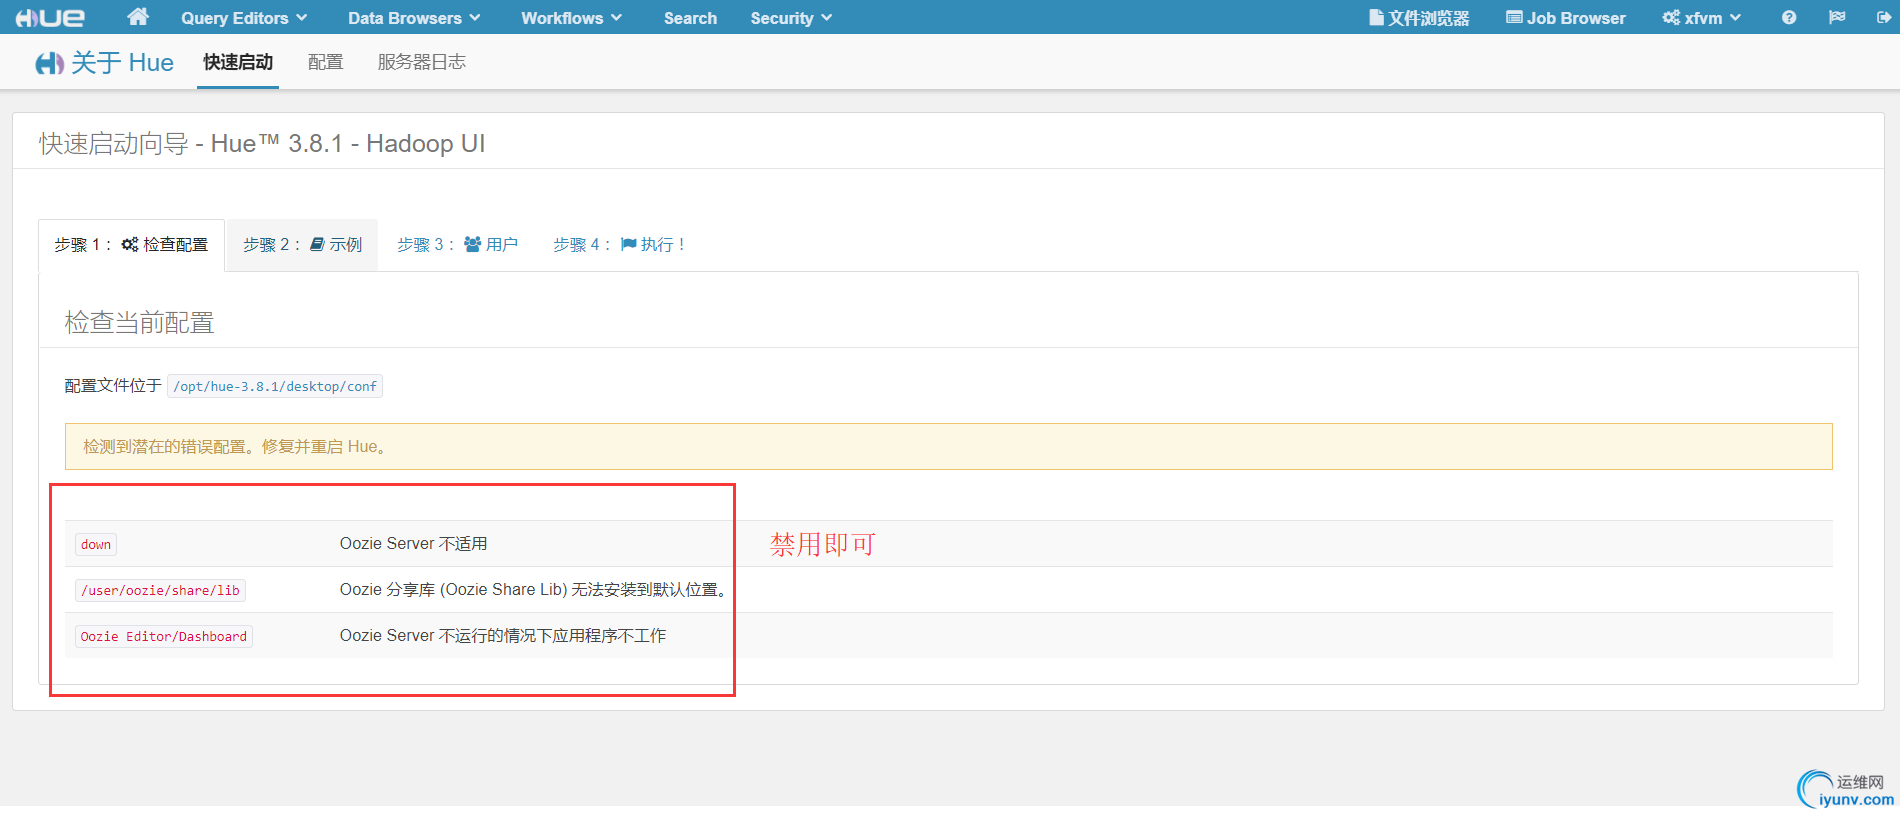Screen dimensions: 1900x816
Task: Click the red 'down' status label
Action: [96, 545]
